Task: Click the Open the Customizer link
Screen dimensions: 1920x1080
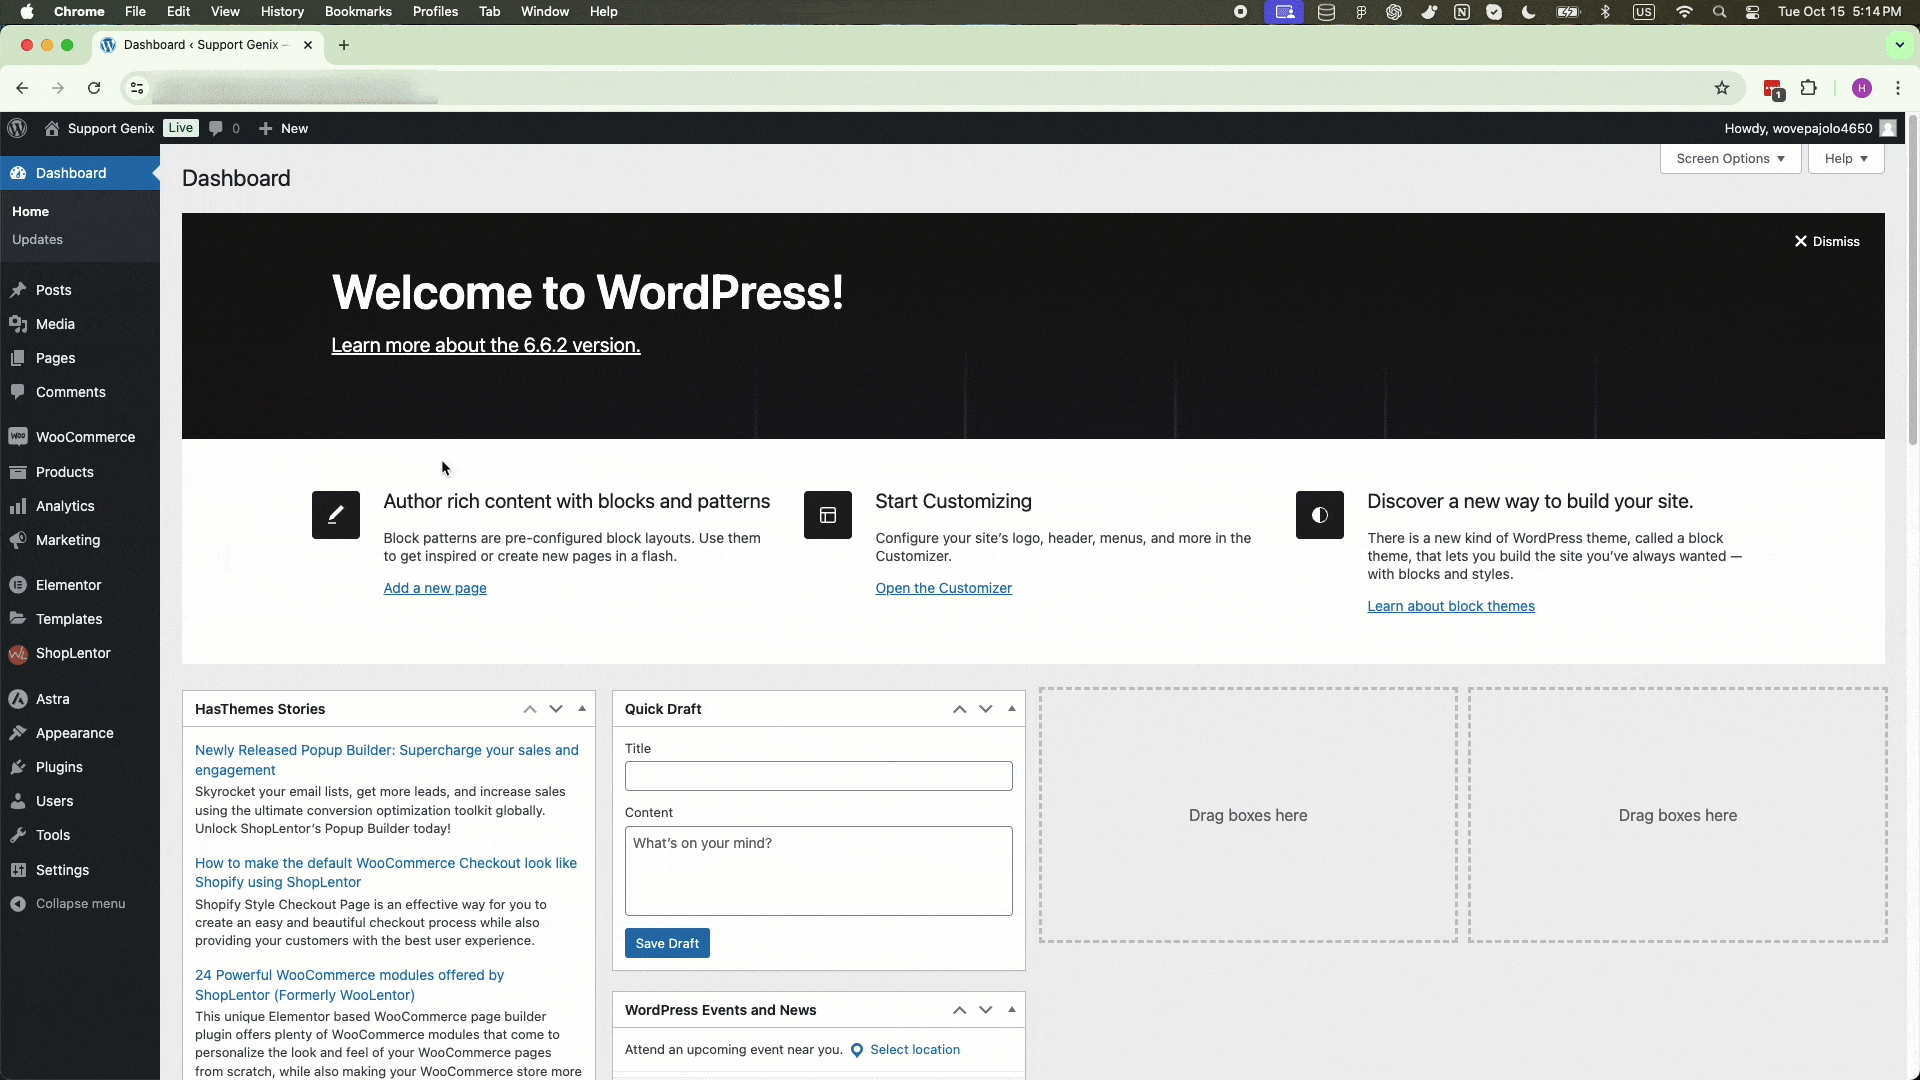Action: (x=943, y=587)
